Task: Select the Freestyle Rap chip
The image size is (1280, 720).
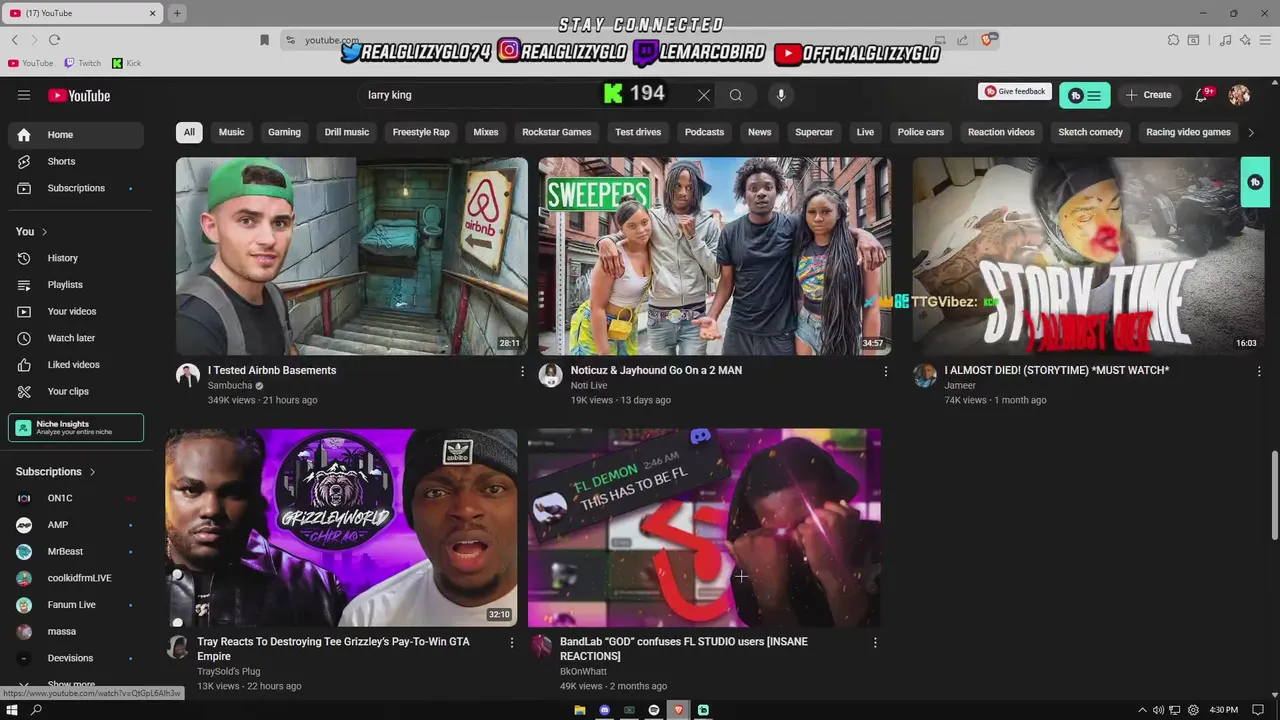Action: pos(421,132)
